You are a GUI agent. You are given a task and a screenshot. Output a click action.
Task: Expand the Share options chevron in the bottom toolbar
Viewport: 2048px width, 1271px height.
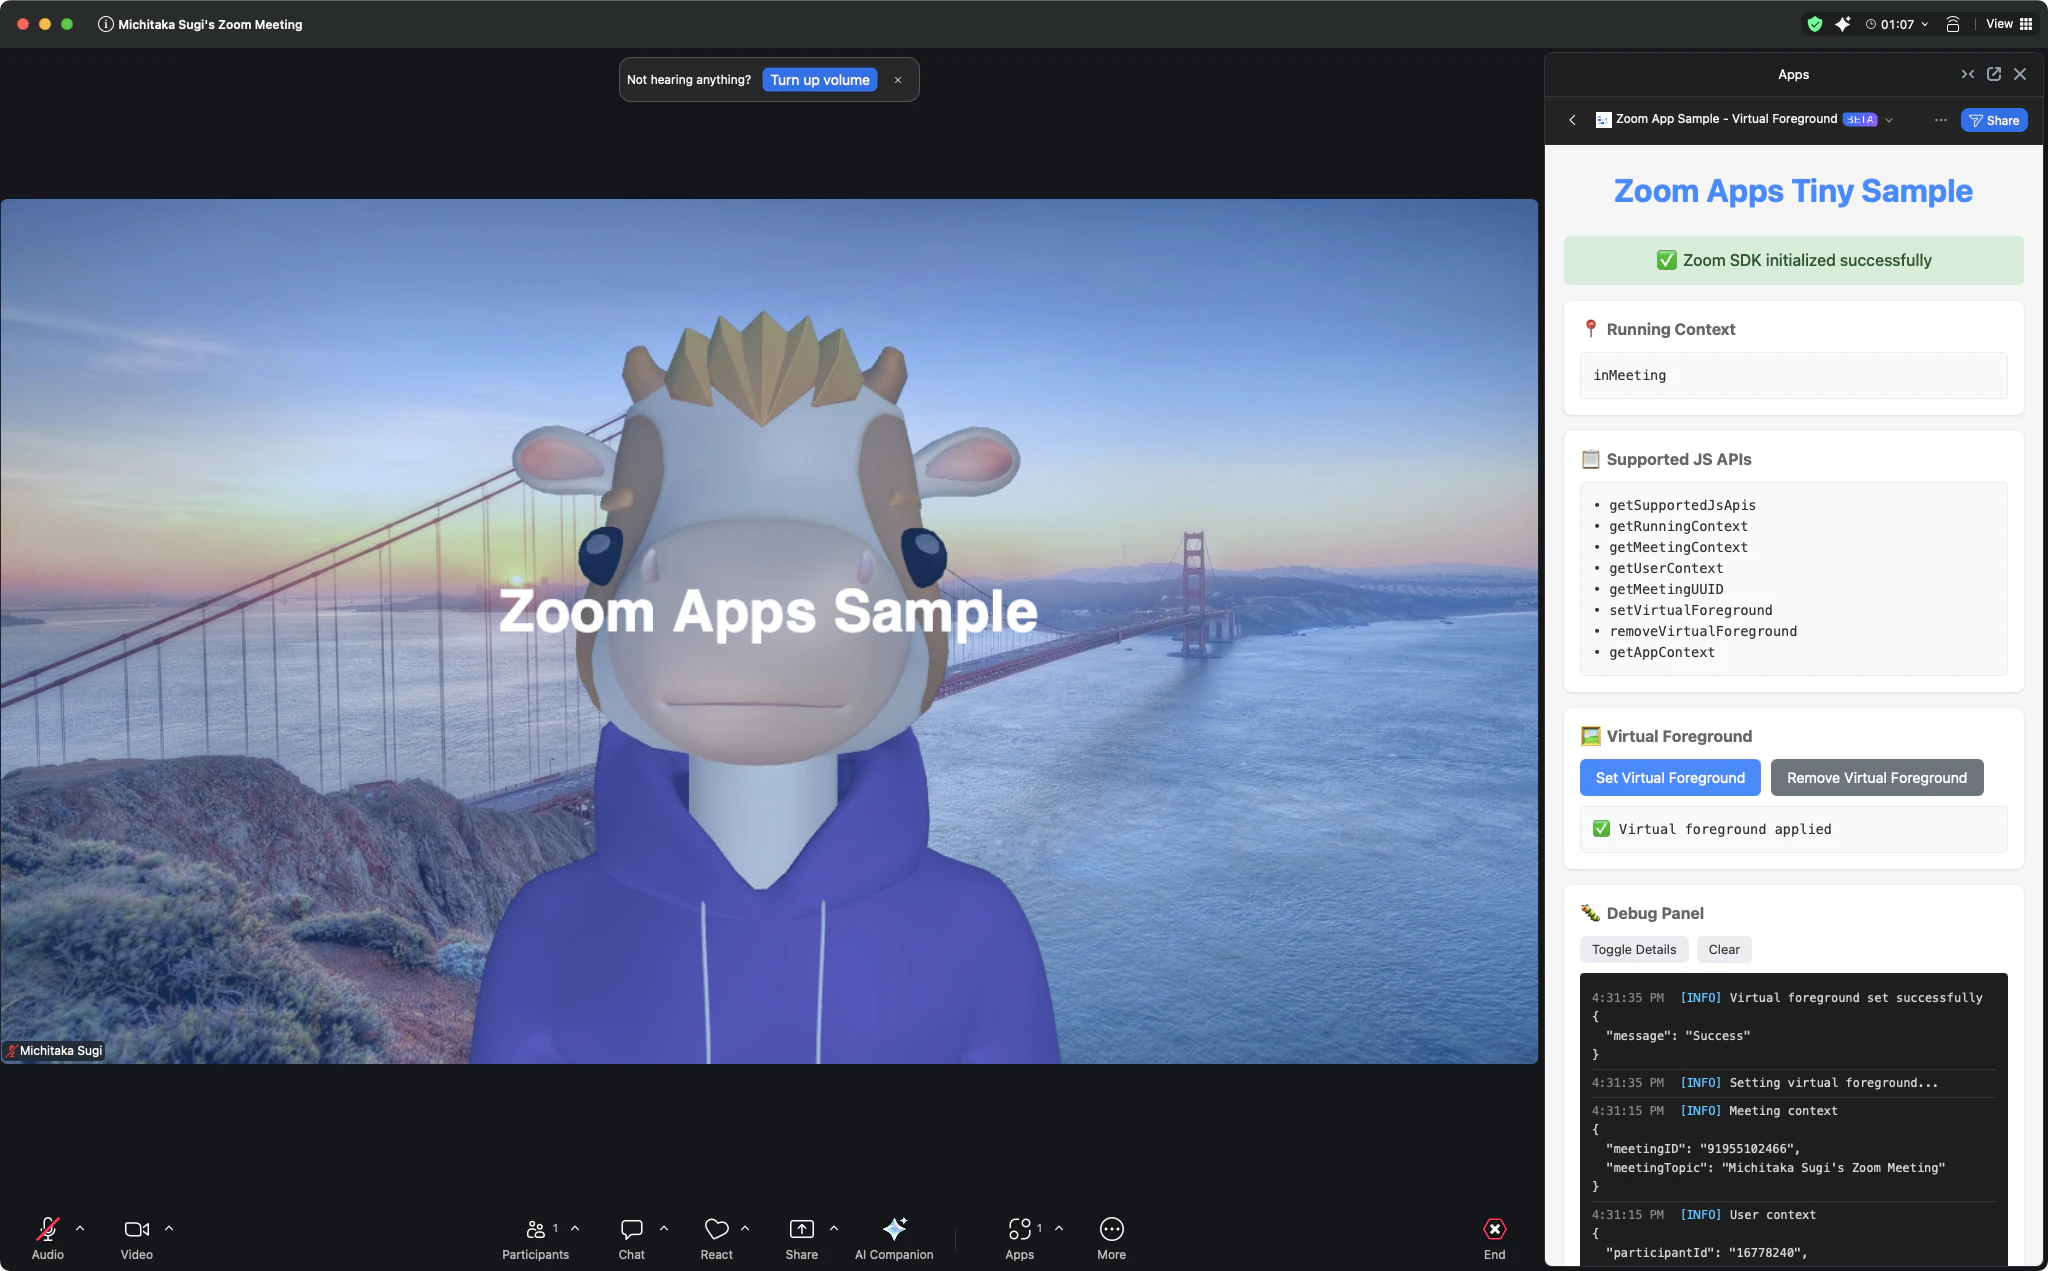pos(834,1228)
